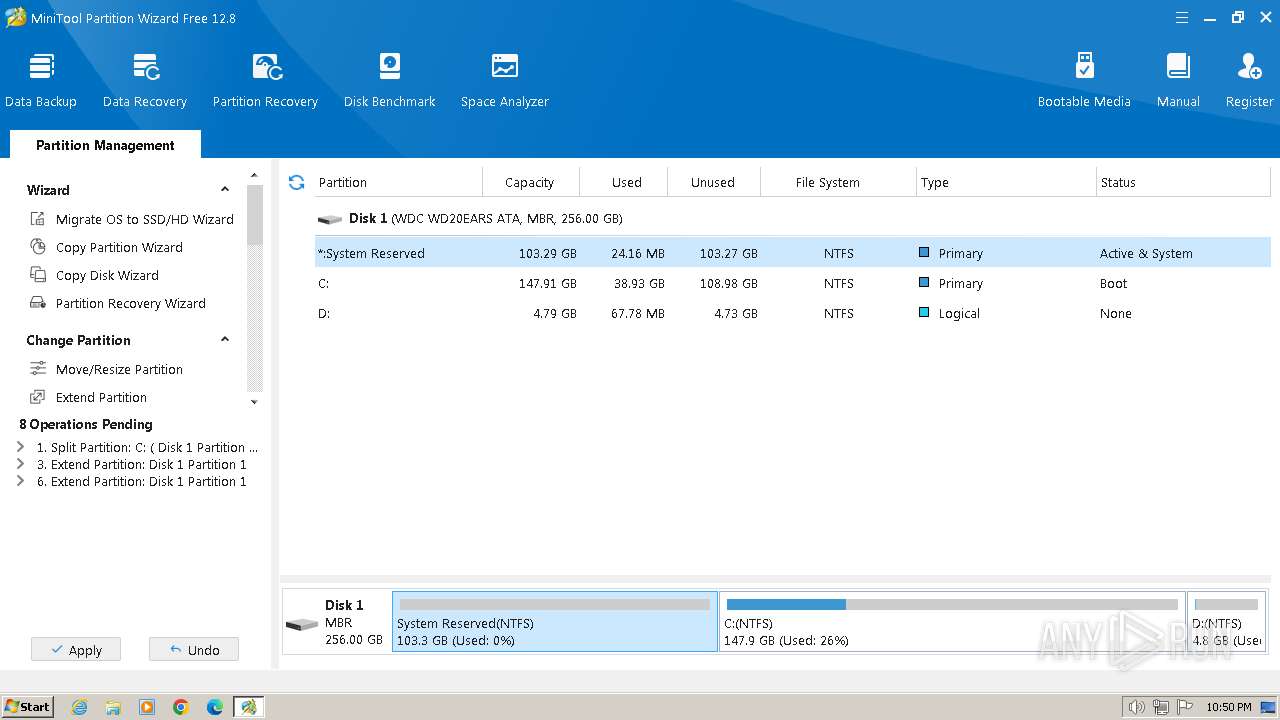Click the sidebar scrollbar thumb
1280x720 pixels.
(254, 215)
